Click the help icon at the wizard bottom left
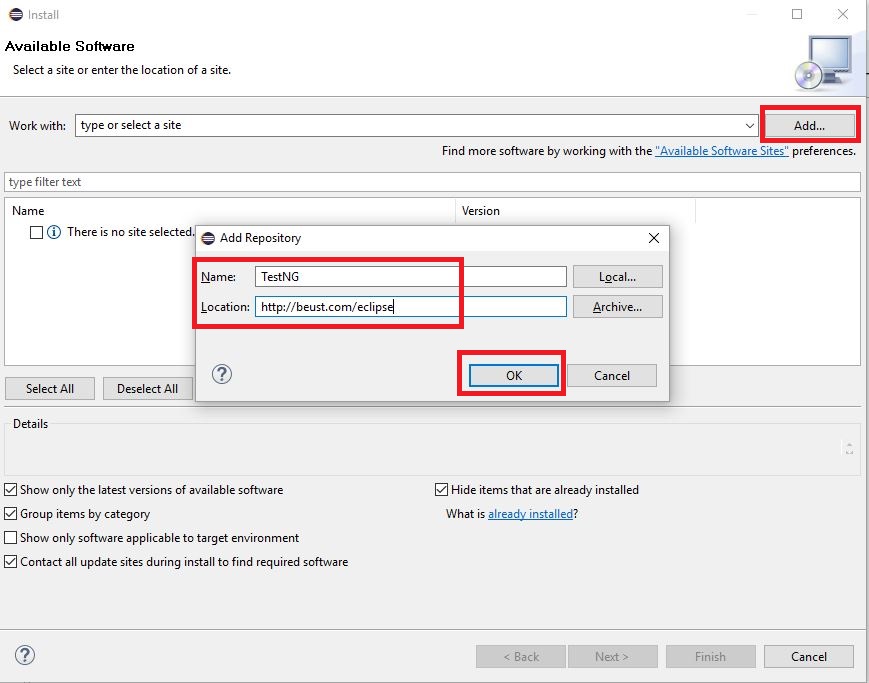 point(24,655)
